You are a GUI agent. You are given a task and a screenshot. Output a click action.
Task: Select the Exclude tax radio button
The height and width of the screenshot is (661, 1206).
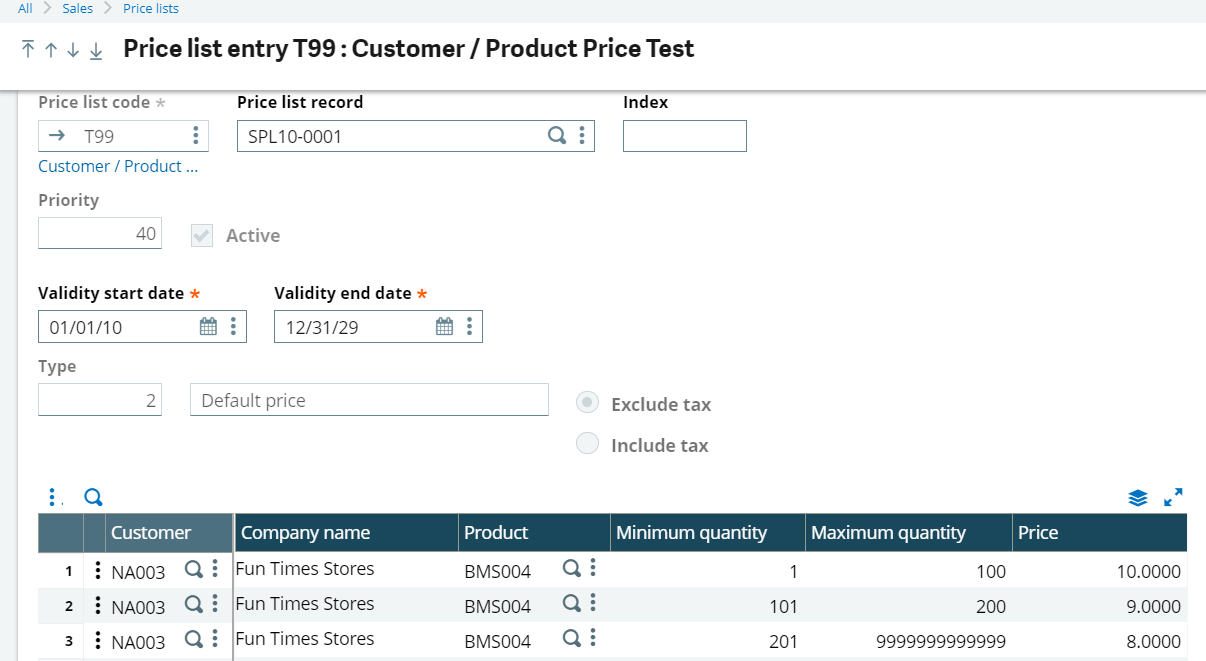[587, 402]
